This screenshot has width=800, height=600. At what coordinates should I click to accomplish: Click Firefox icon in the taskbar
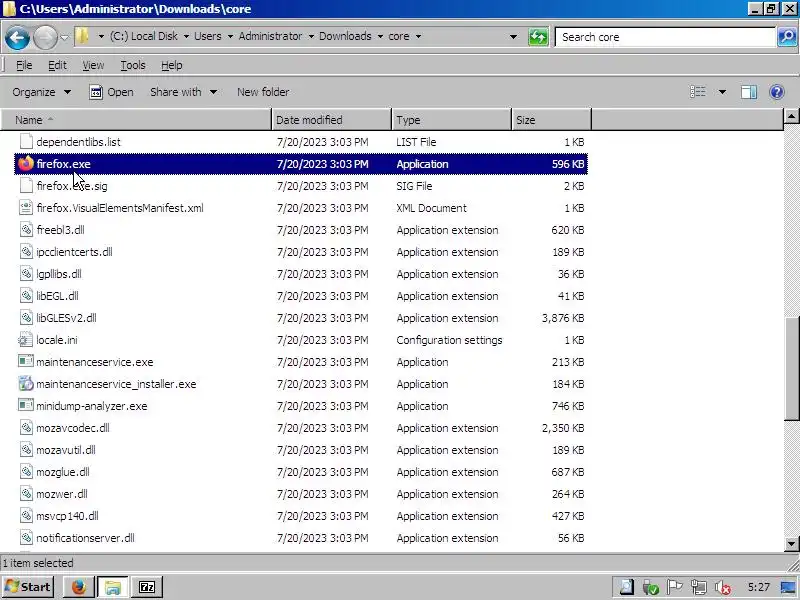pyautogui.click(x=79, y=587)
